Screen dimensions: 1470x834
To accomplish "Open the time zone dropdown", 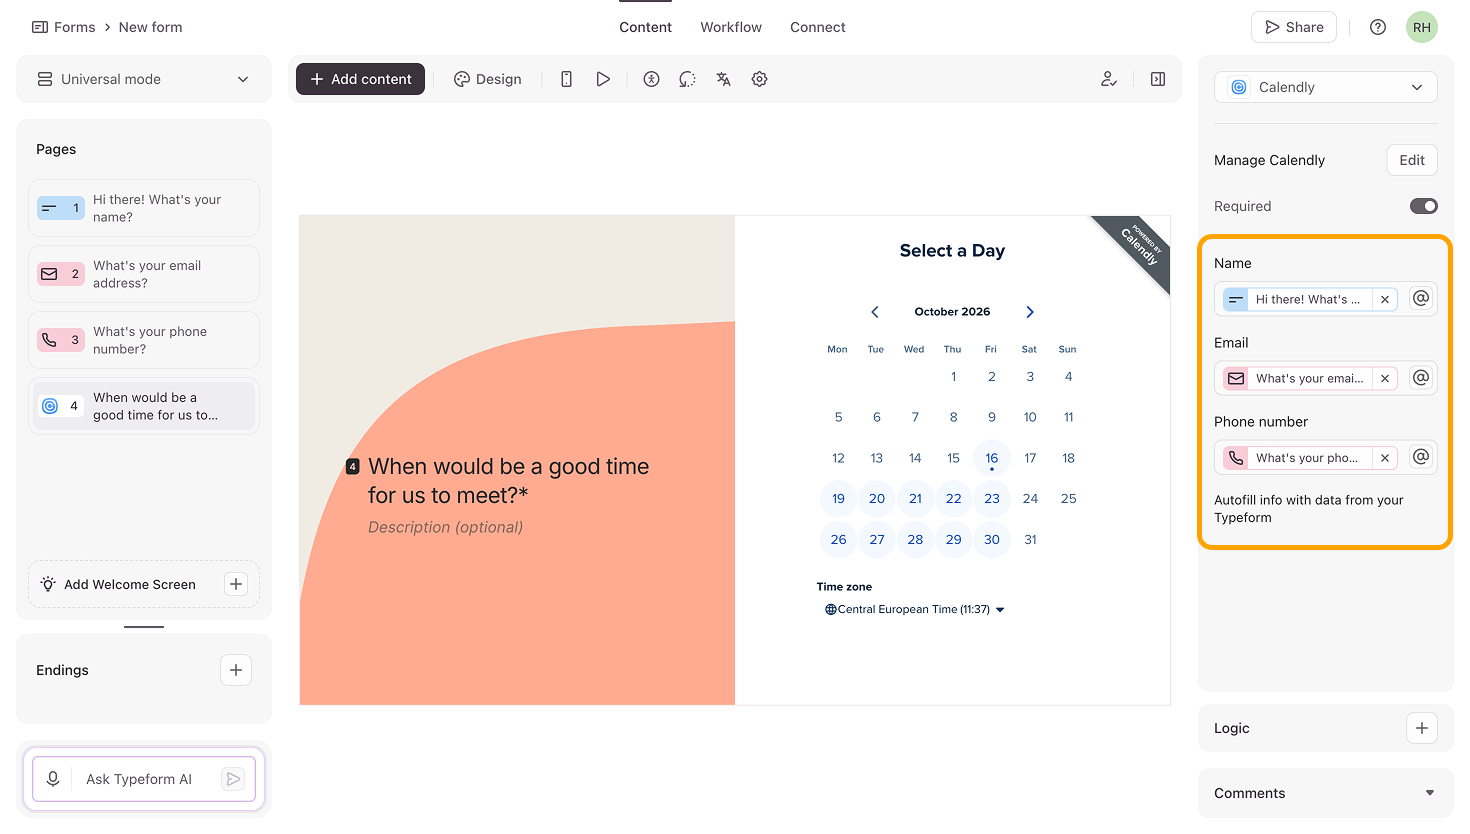I will (915, 609).
